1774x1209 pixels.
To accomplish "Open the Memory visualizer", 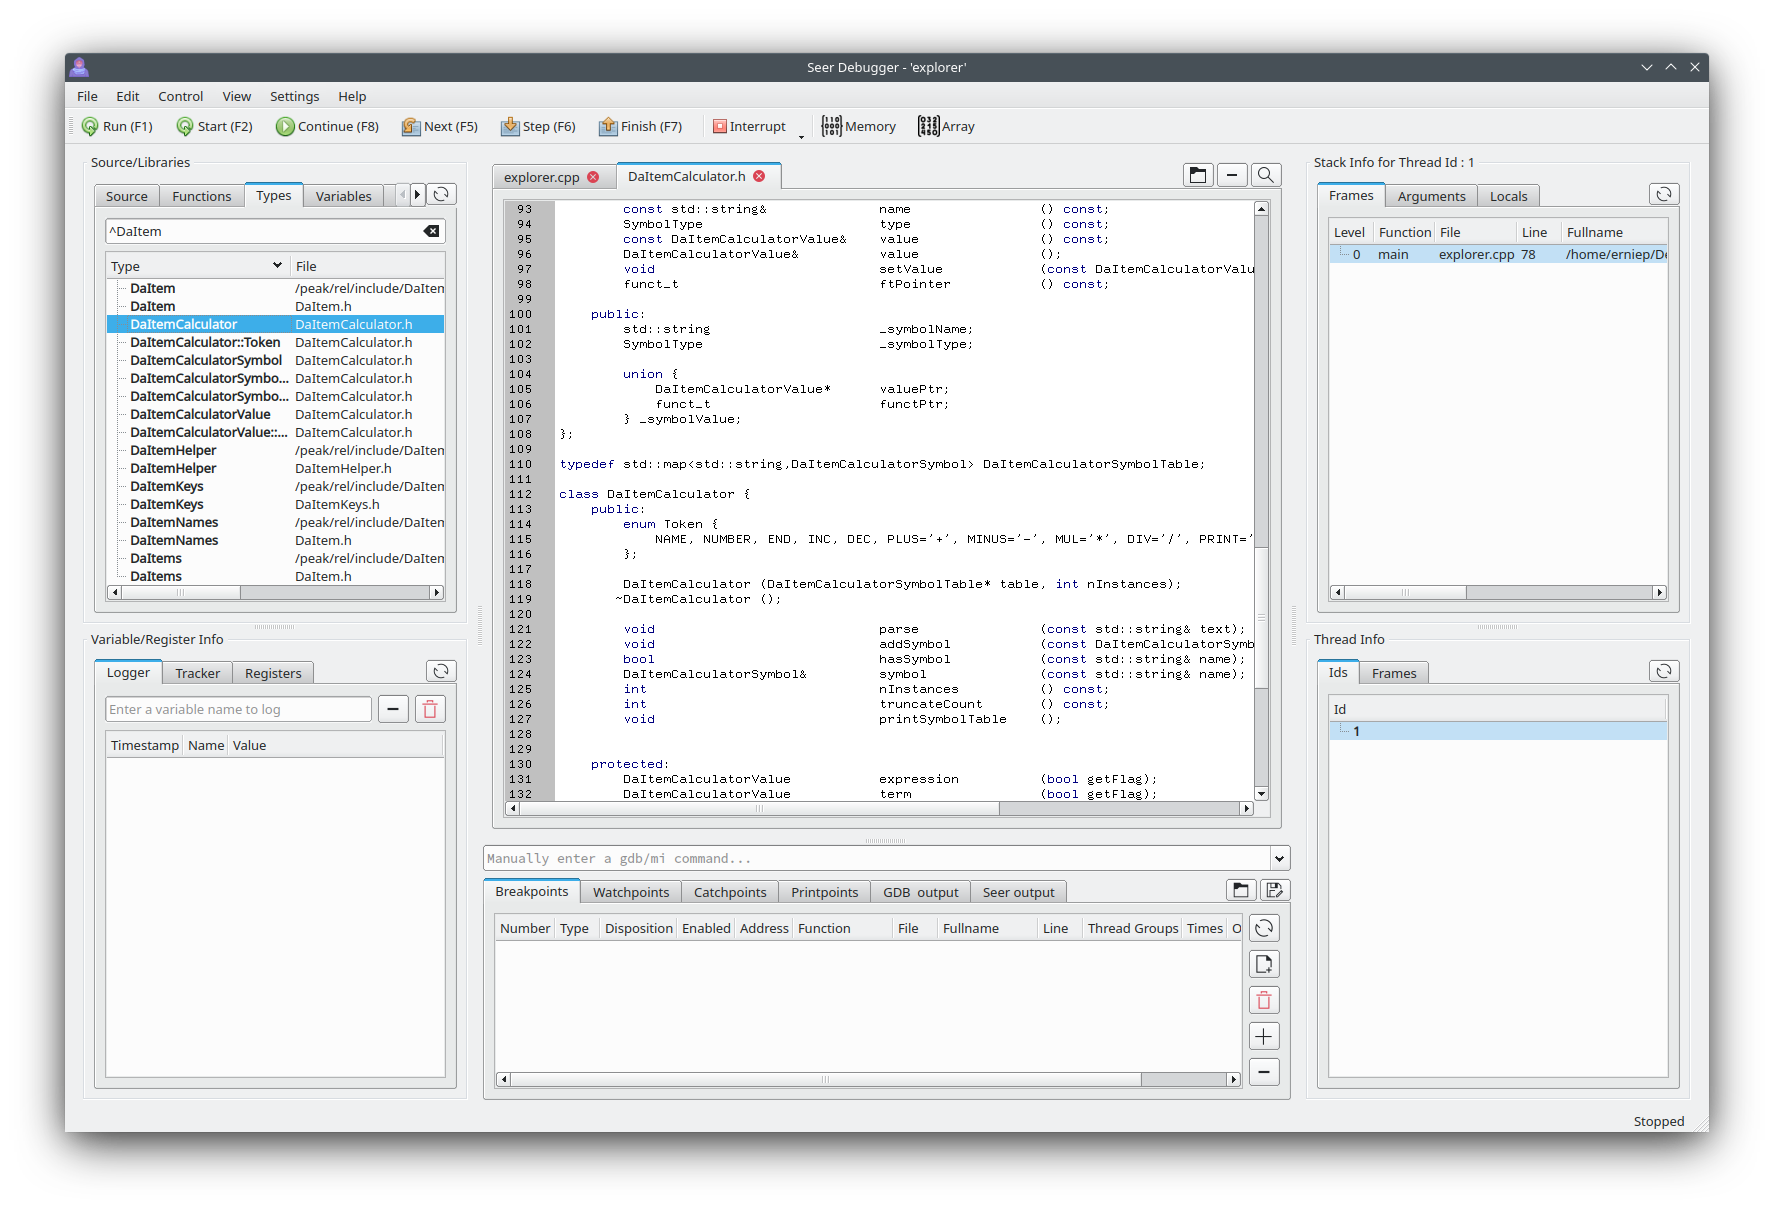I will (858, 127).
